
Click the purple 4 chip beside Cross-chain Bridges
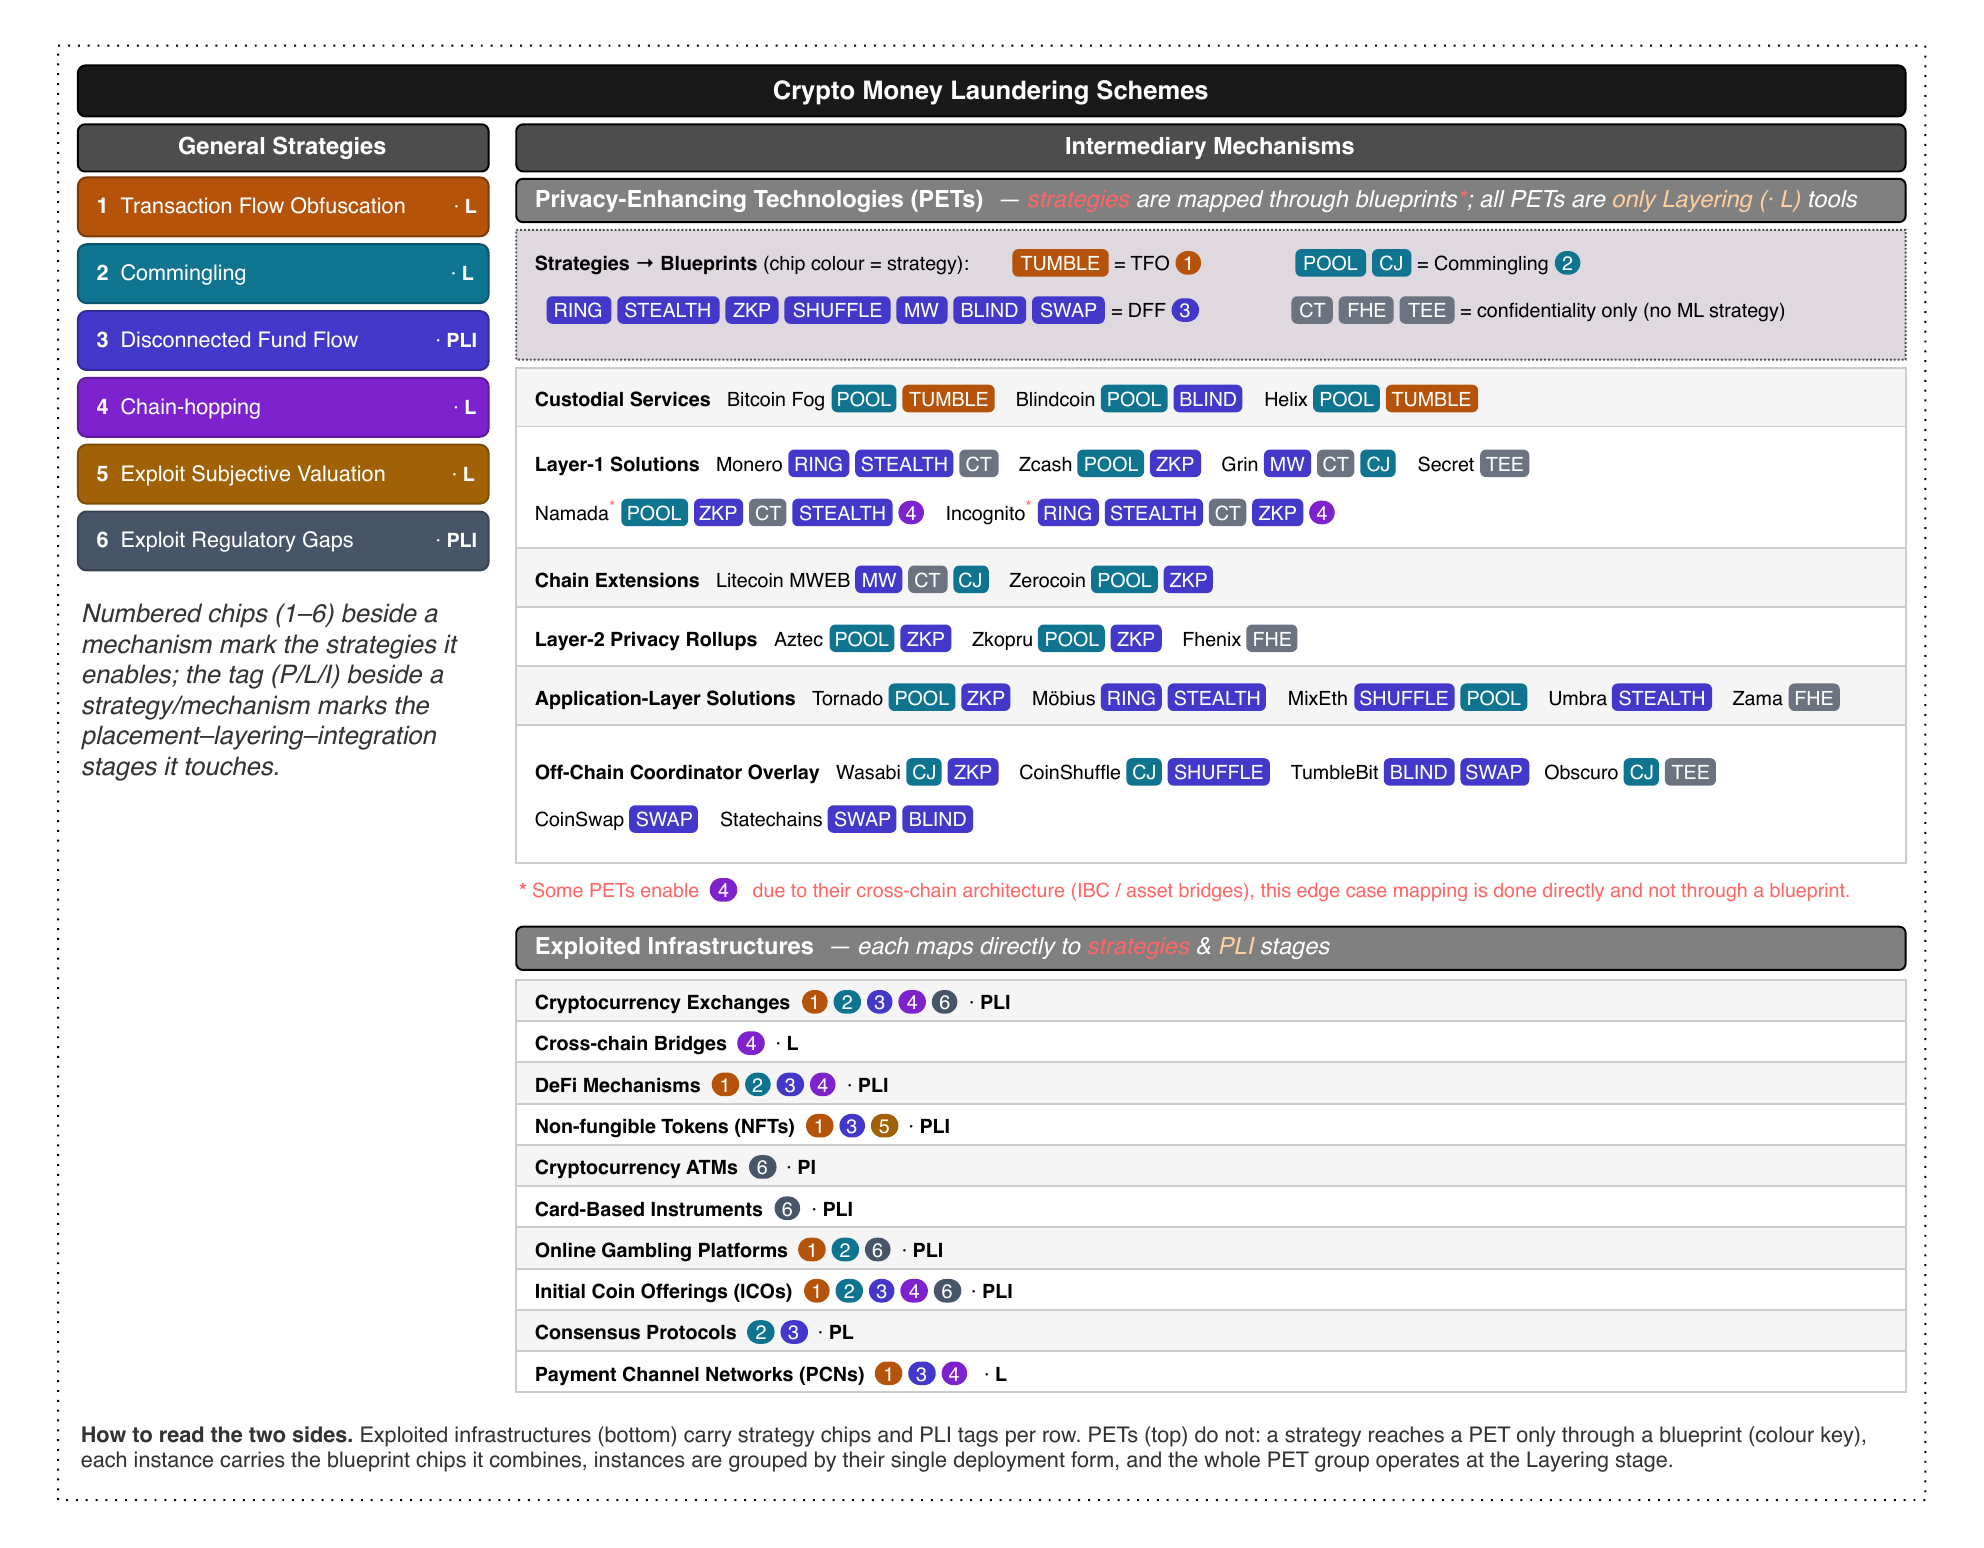751,1043
